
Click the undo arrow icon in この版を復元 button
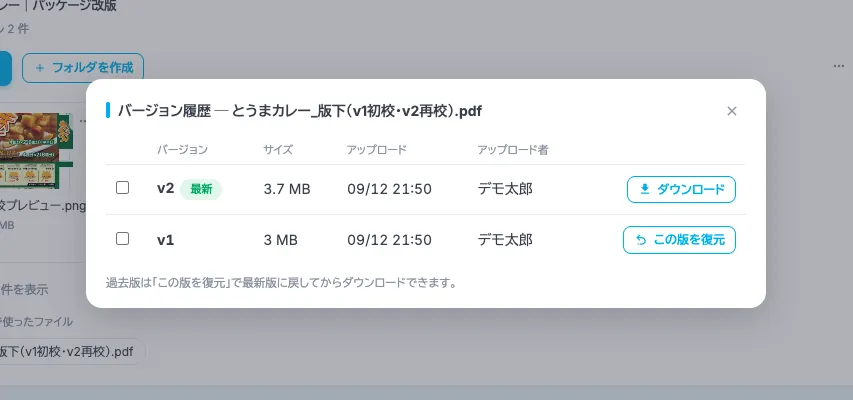[x=641, y=240]
